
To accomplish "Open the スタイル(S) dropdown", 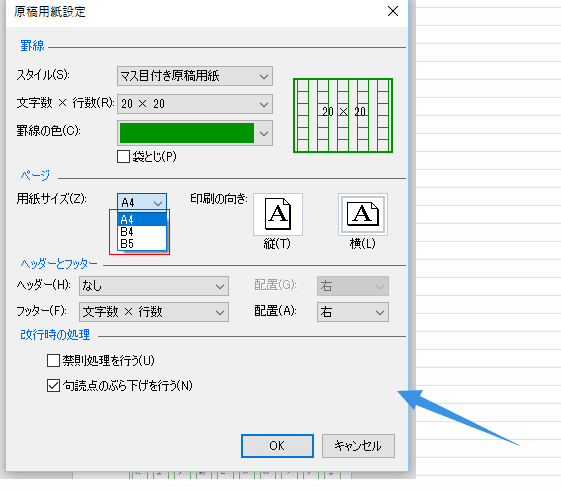I will [x=195, y=76].
